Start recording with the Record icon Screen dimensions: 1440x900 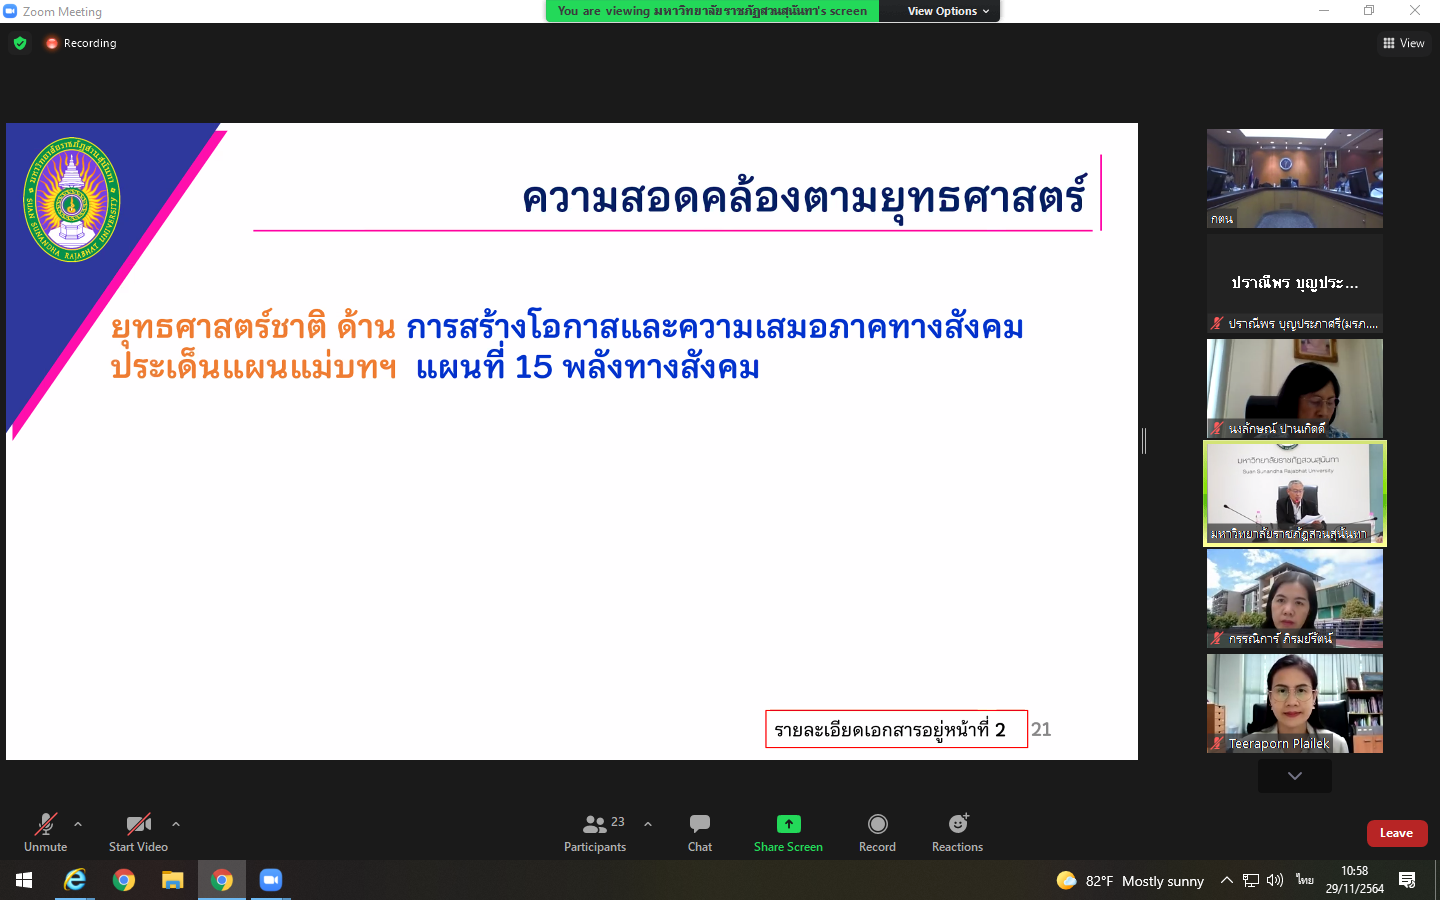tap(877, 824)
